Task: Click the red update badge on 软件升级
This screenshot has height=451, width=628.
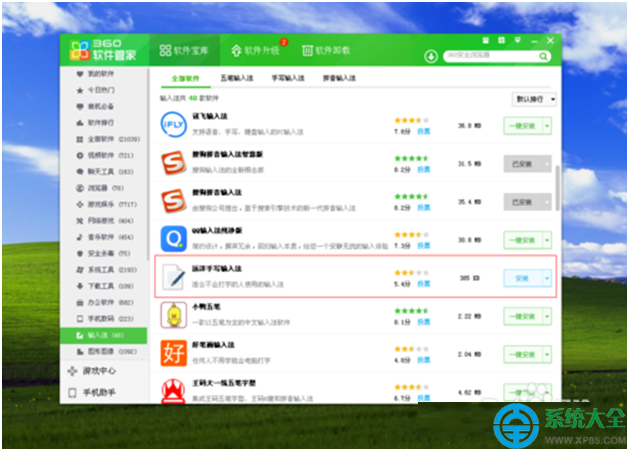Action: pos(284,42)
